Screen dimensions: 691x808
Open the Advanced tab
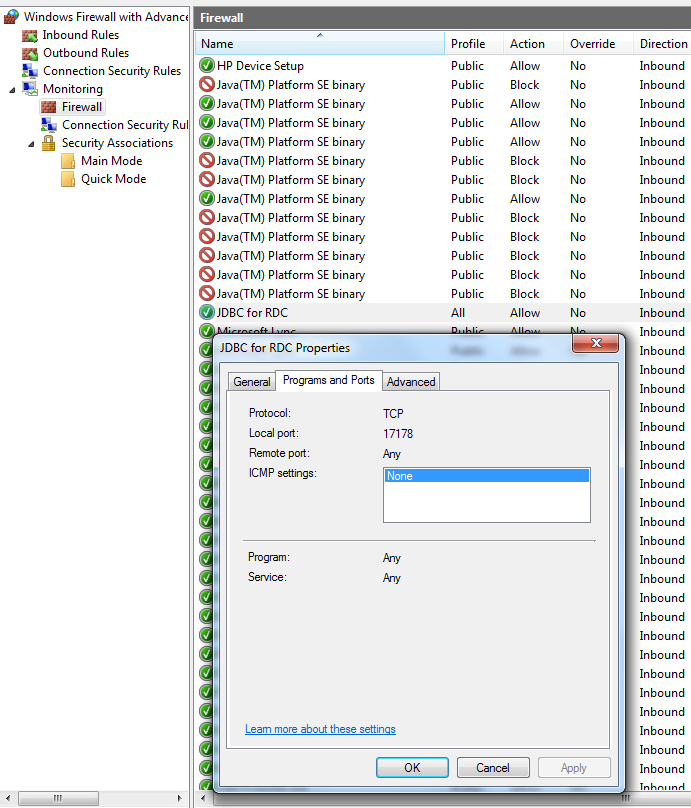[411, 382]
